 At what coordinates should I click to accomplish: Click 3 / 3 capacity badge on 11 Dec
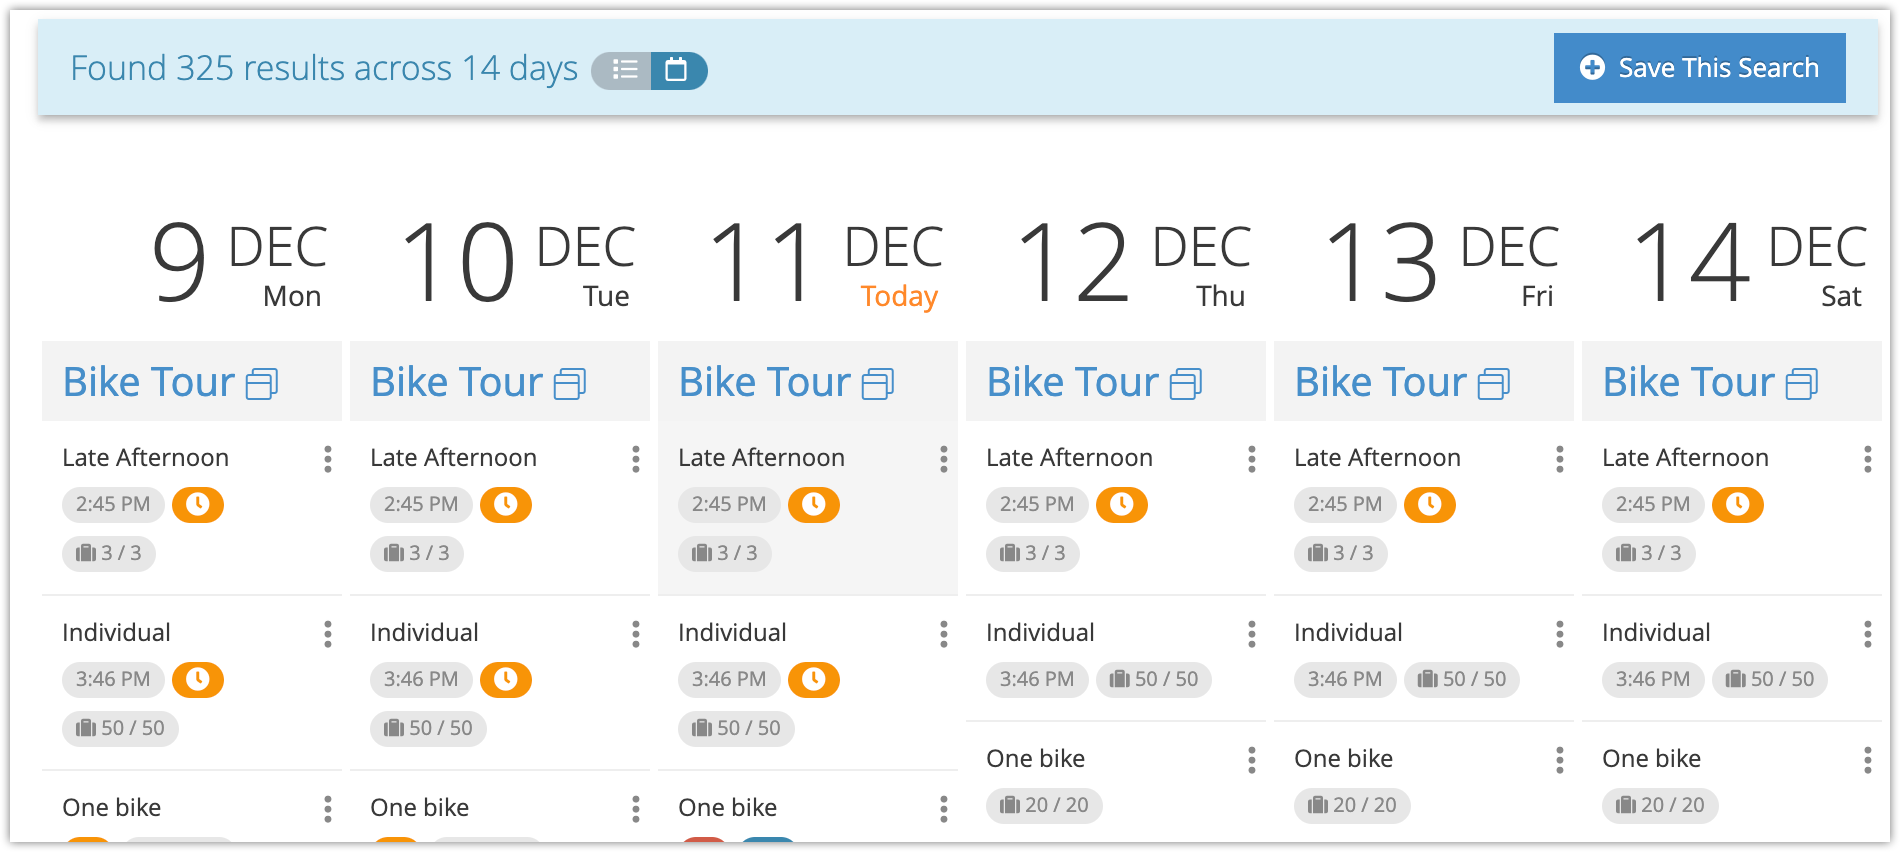click(x=725, y=553)
